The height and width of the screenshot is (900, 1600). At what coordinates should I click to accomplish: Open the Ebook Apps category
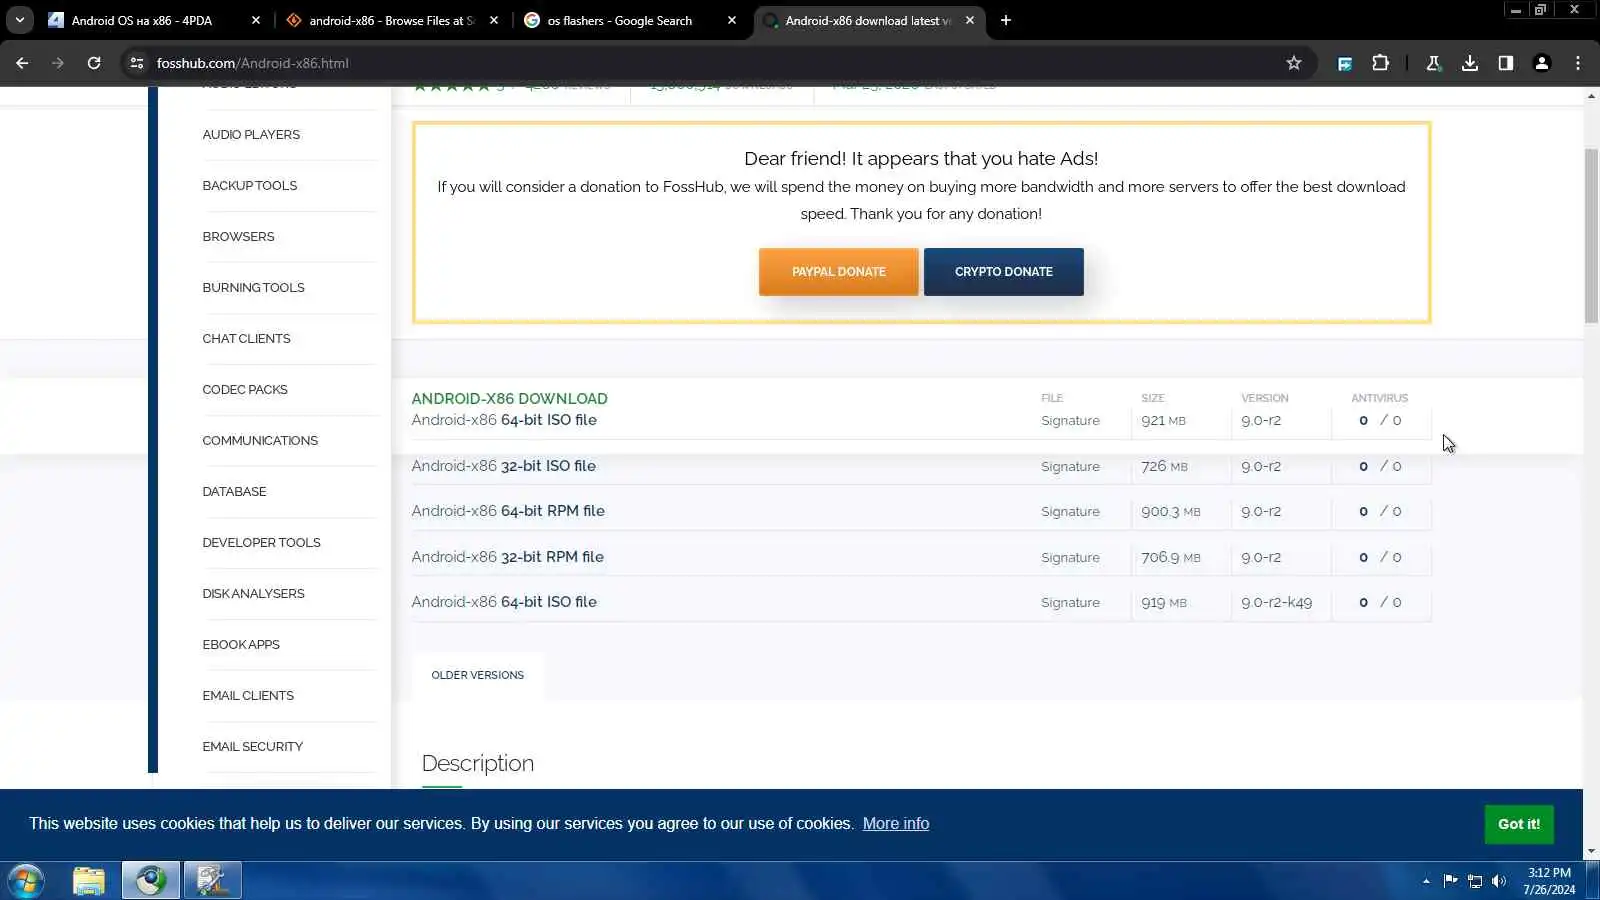[x=241, y=645]
